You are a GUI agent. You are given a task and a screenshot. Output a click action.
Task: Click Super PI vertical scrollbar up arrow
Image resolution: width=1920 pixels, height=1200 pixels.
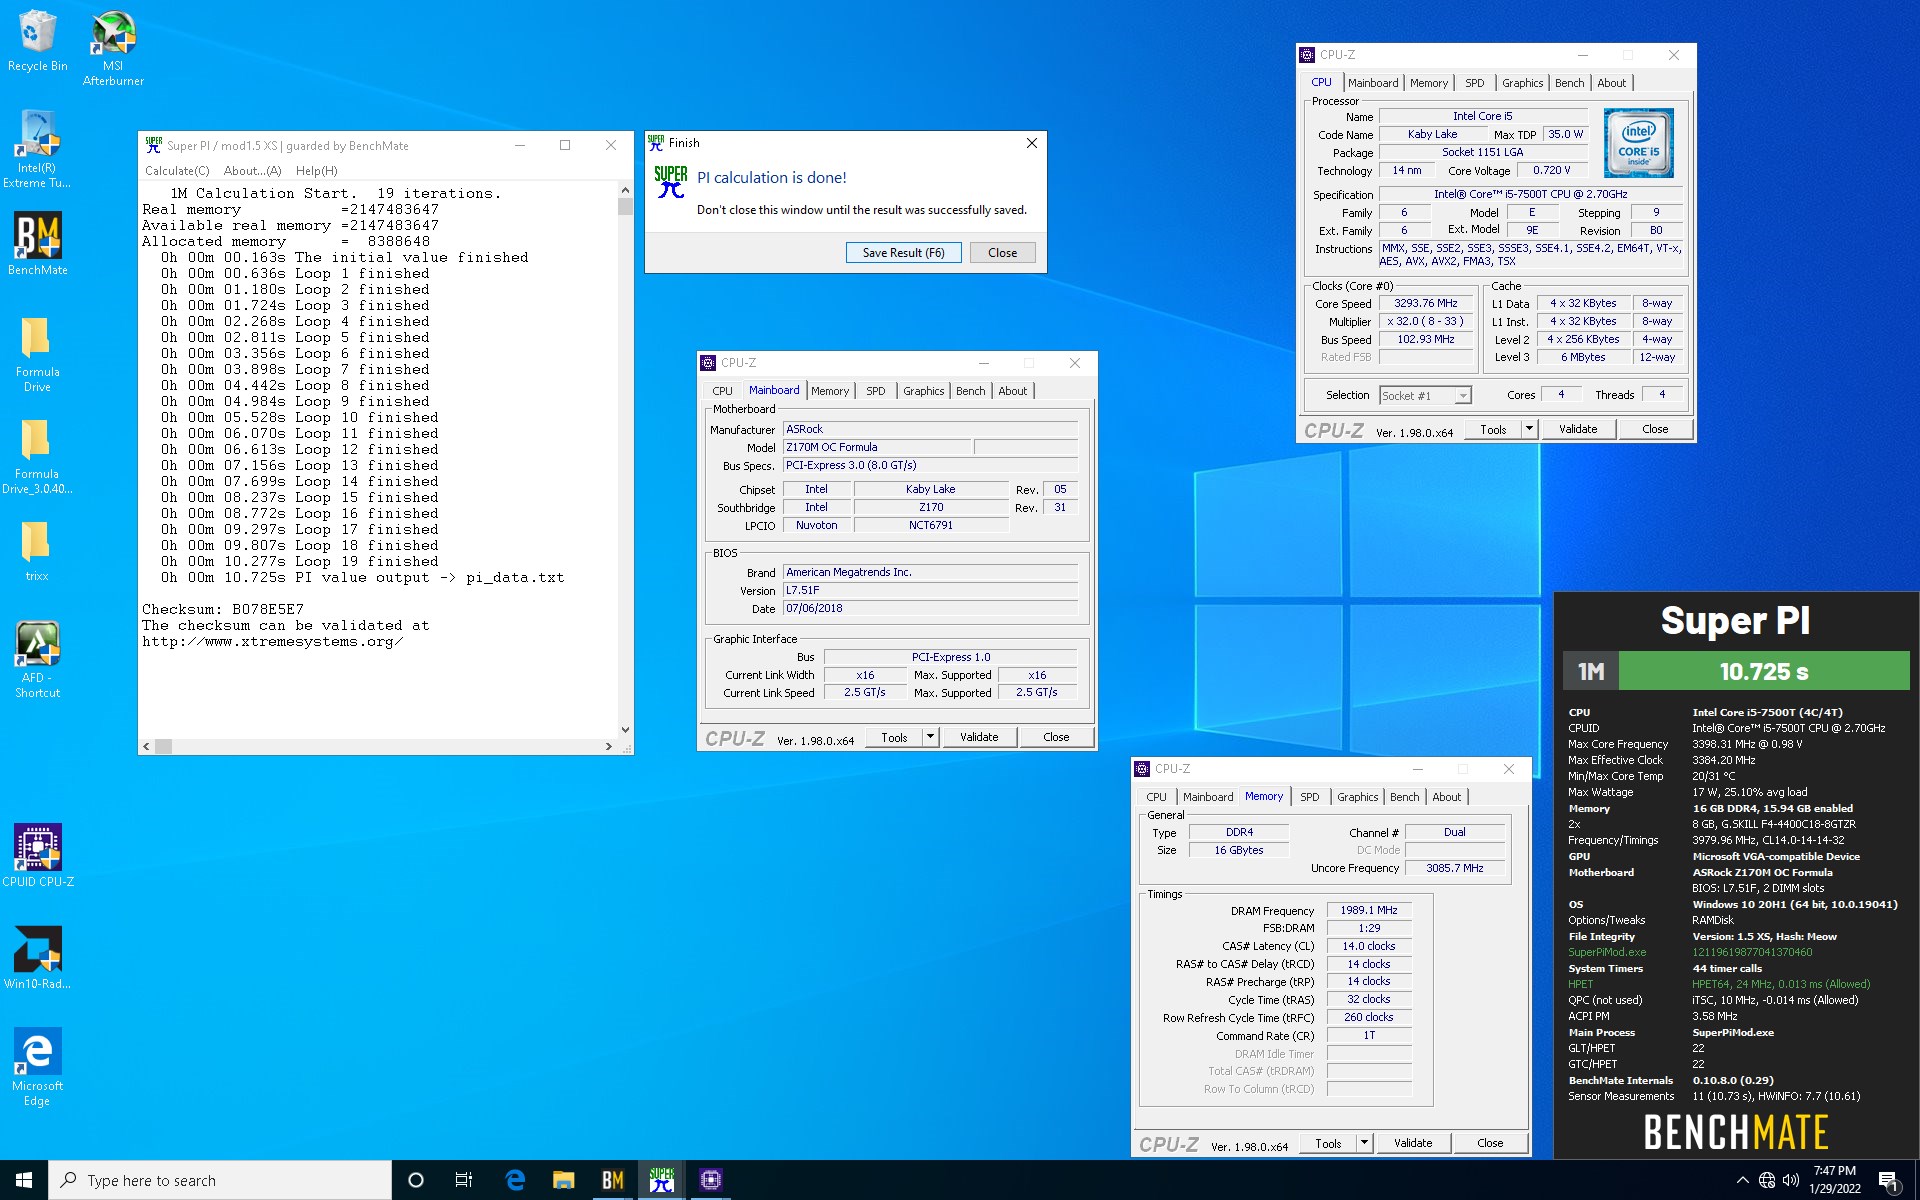point(625,189)
